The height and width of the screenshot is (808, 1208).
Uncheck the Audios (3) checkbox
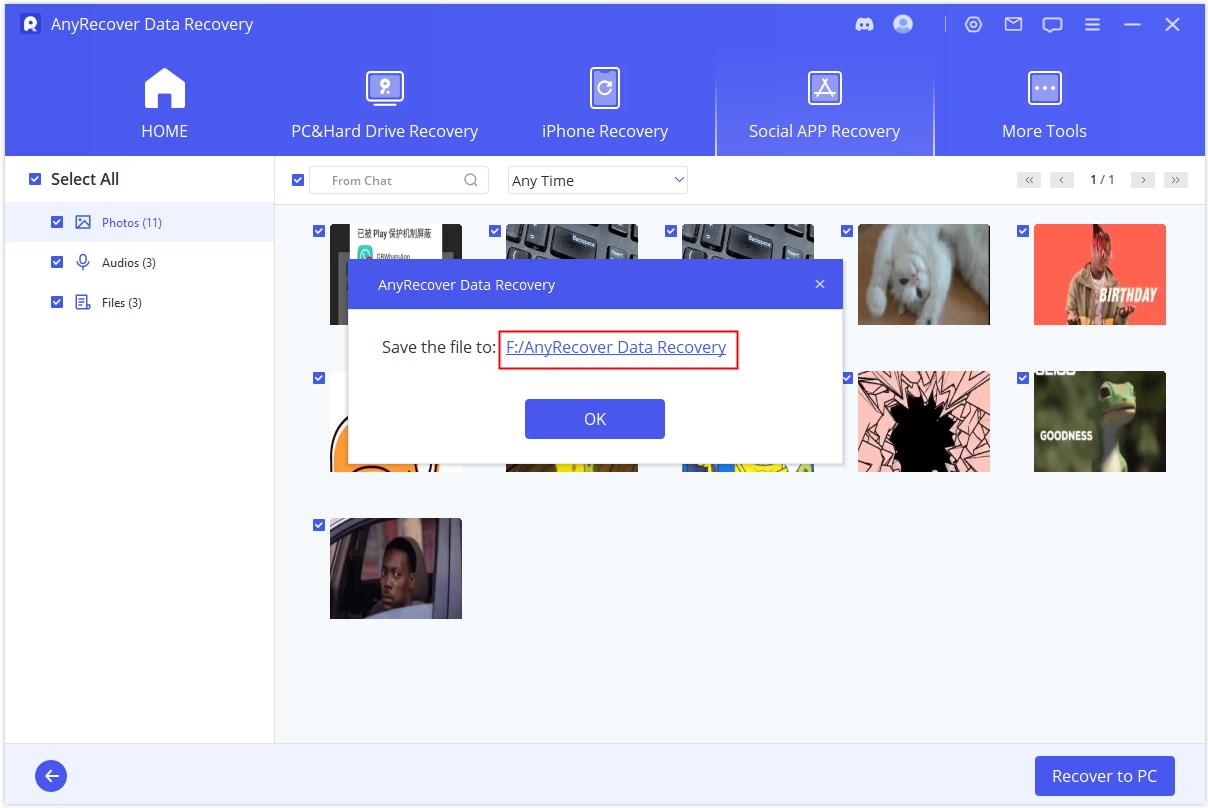(x=57, y=262)
